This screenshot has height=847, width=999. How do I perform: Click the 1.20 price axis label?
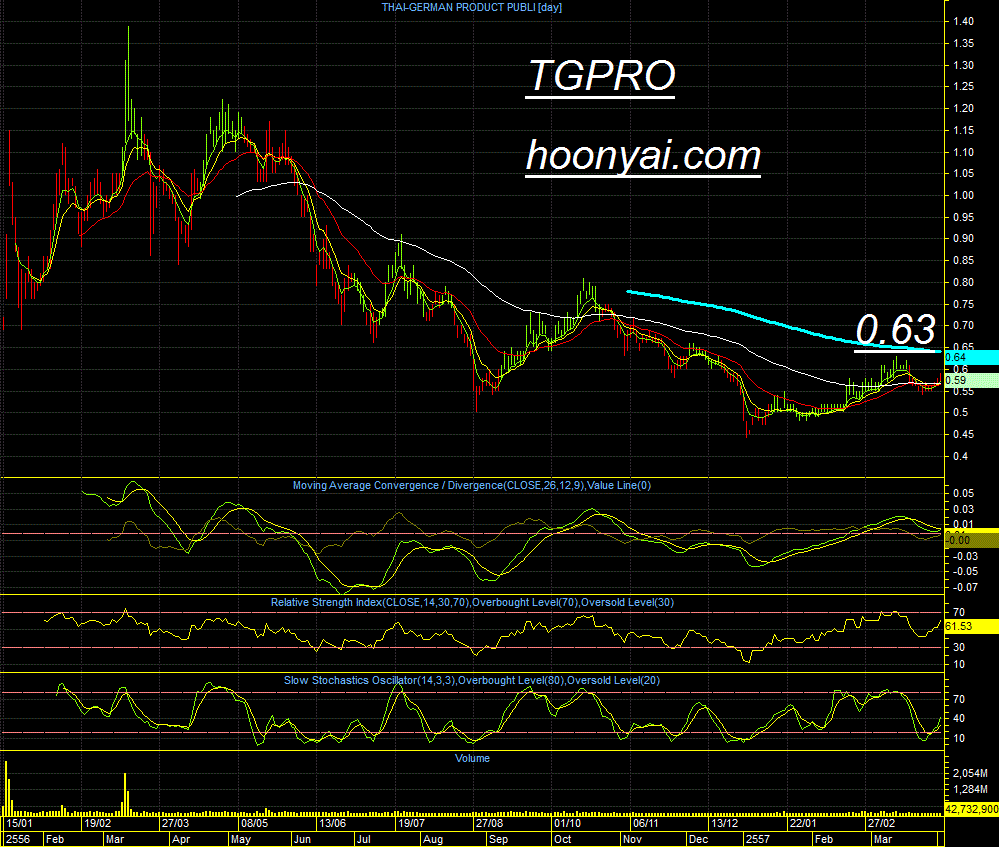(963, 108)
